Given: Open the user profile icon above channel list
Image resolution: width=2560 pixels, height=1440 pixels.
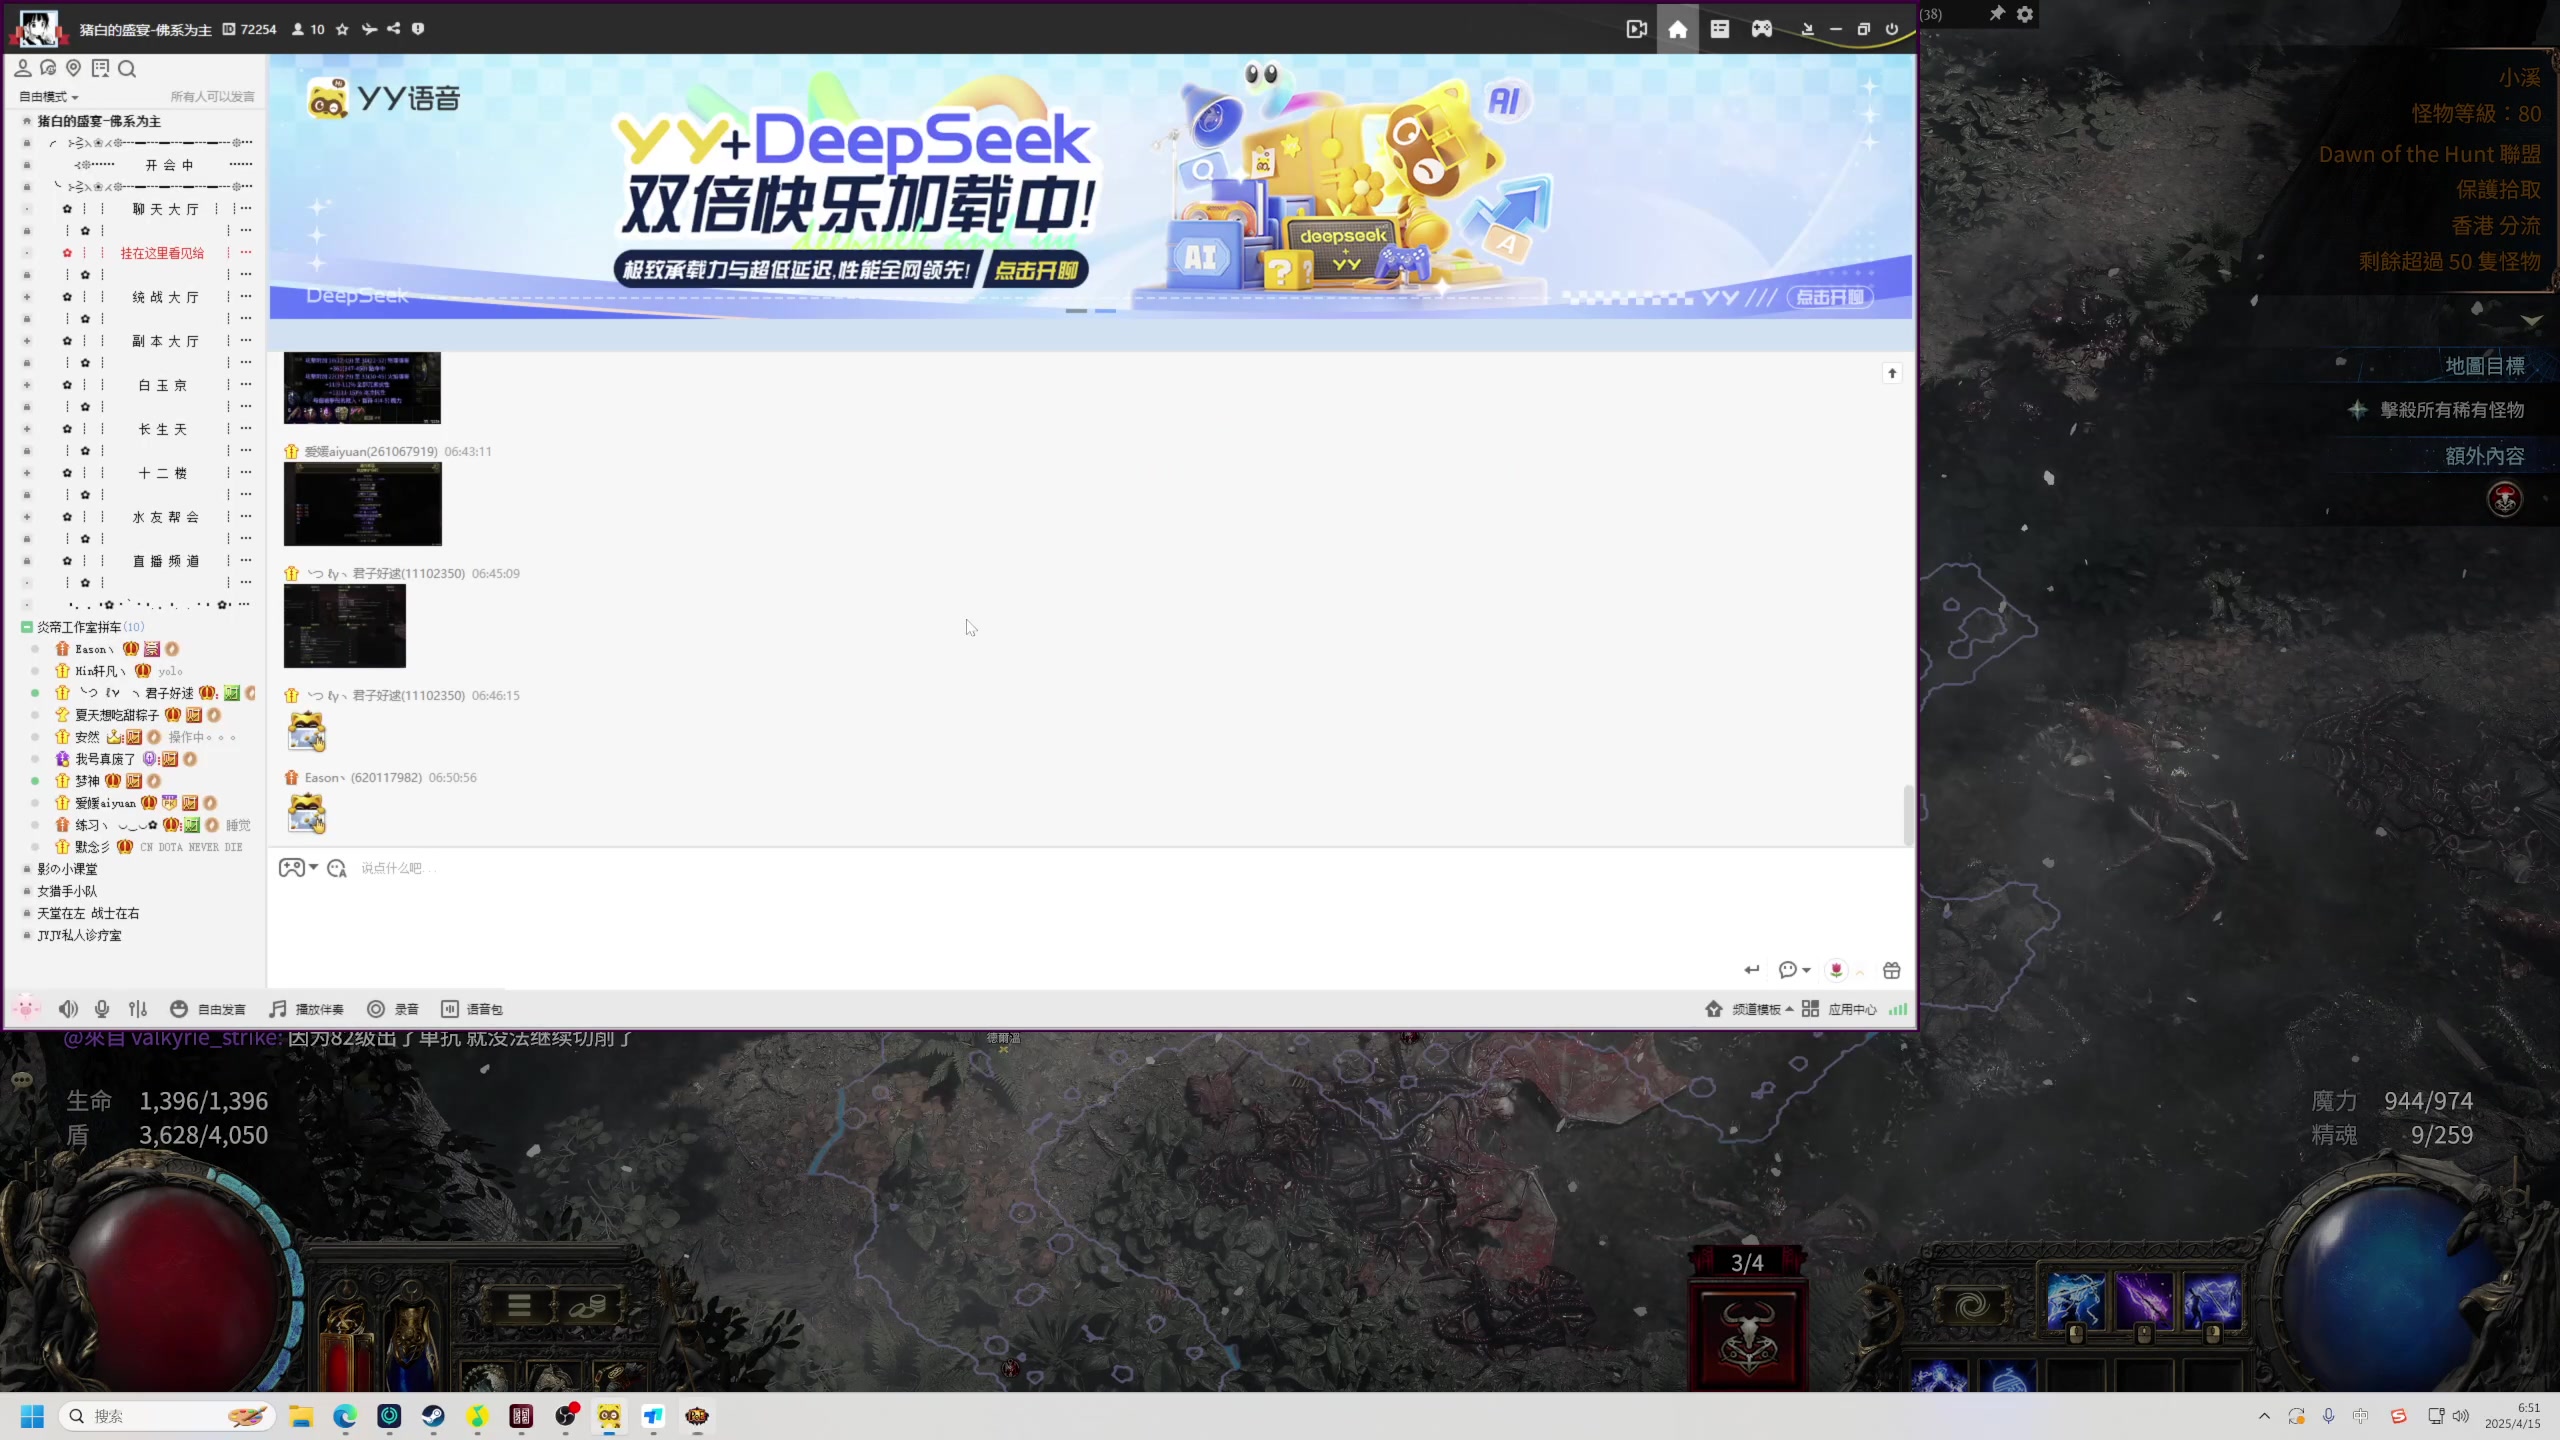Looking at the screenshot, I should (x=22, y=68).
